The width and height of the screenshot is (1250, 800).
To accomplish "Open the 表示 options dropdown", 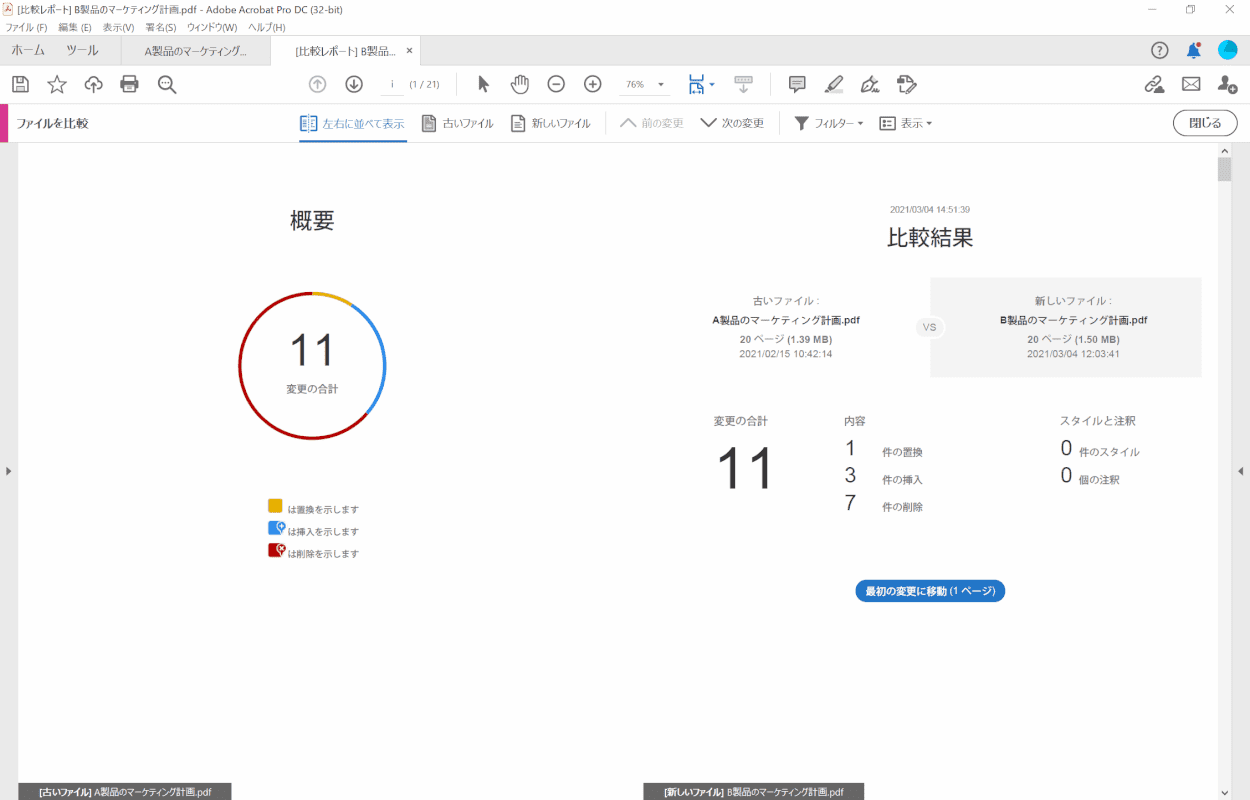I will click(x=906, y=123).
